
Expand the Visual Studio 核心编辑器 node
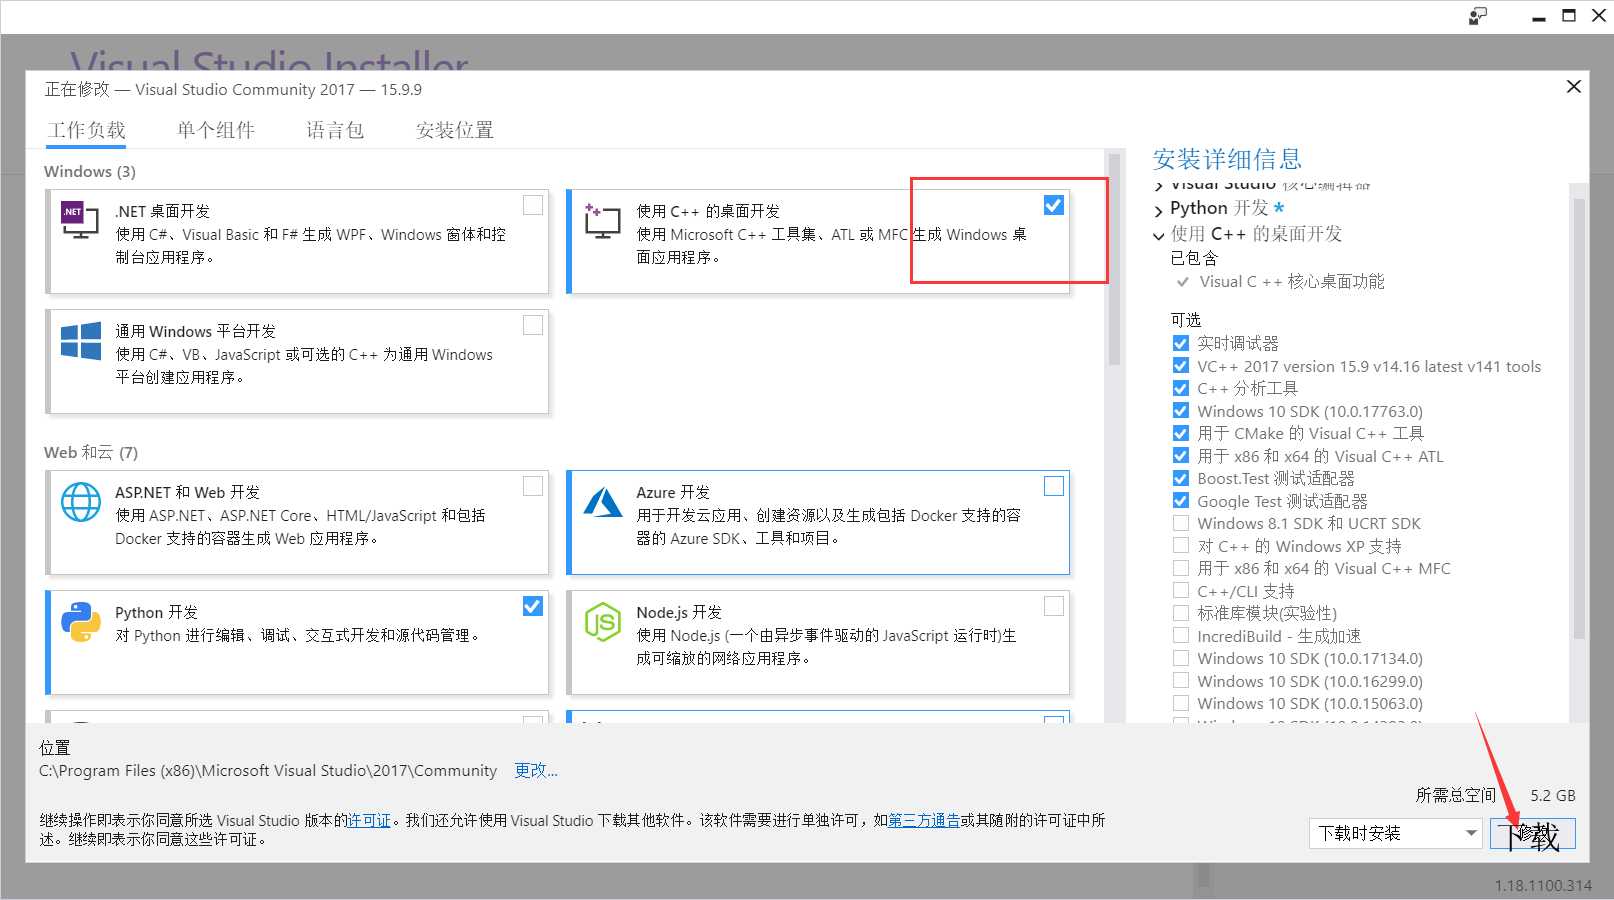(1159, 185)
